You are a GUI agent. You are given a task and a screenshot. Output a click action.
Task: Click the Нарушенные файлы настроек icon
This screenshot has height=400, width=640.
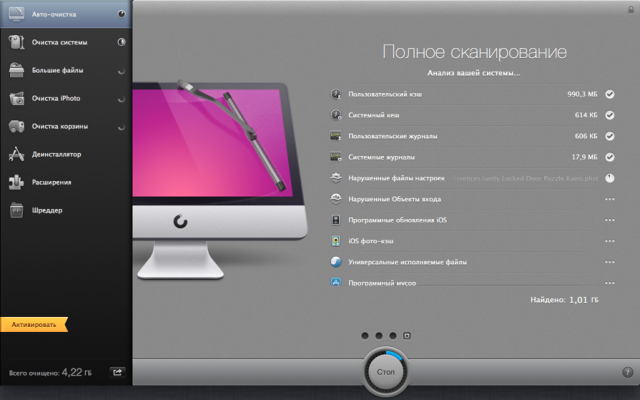pos(336,178)
